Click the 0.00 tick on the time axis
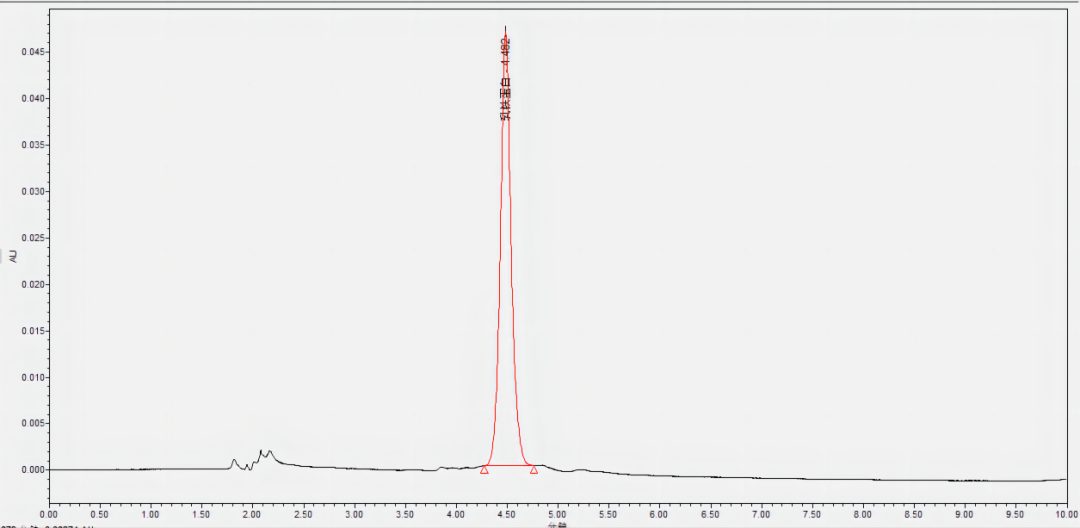The width and height of the screenshot is (1080, 528). 49,514
